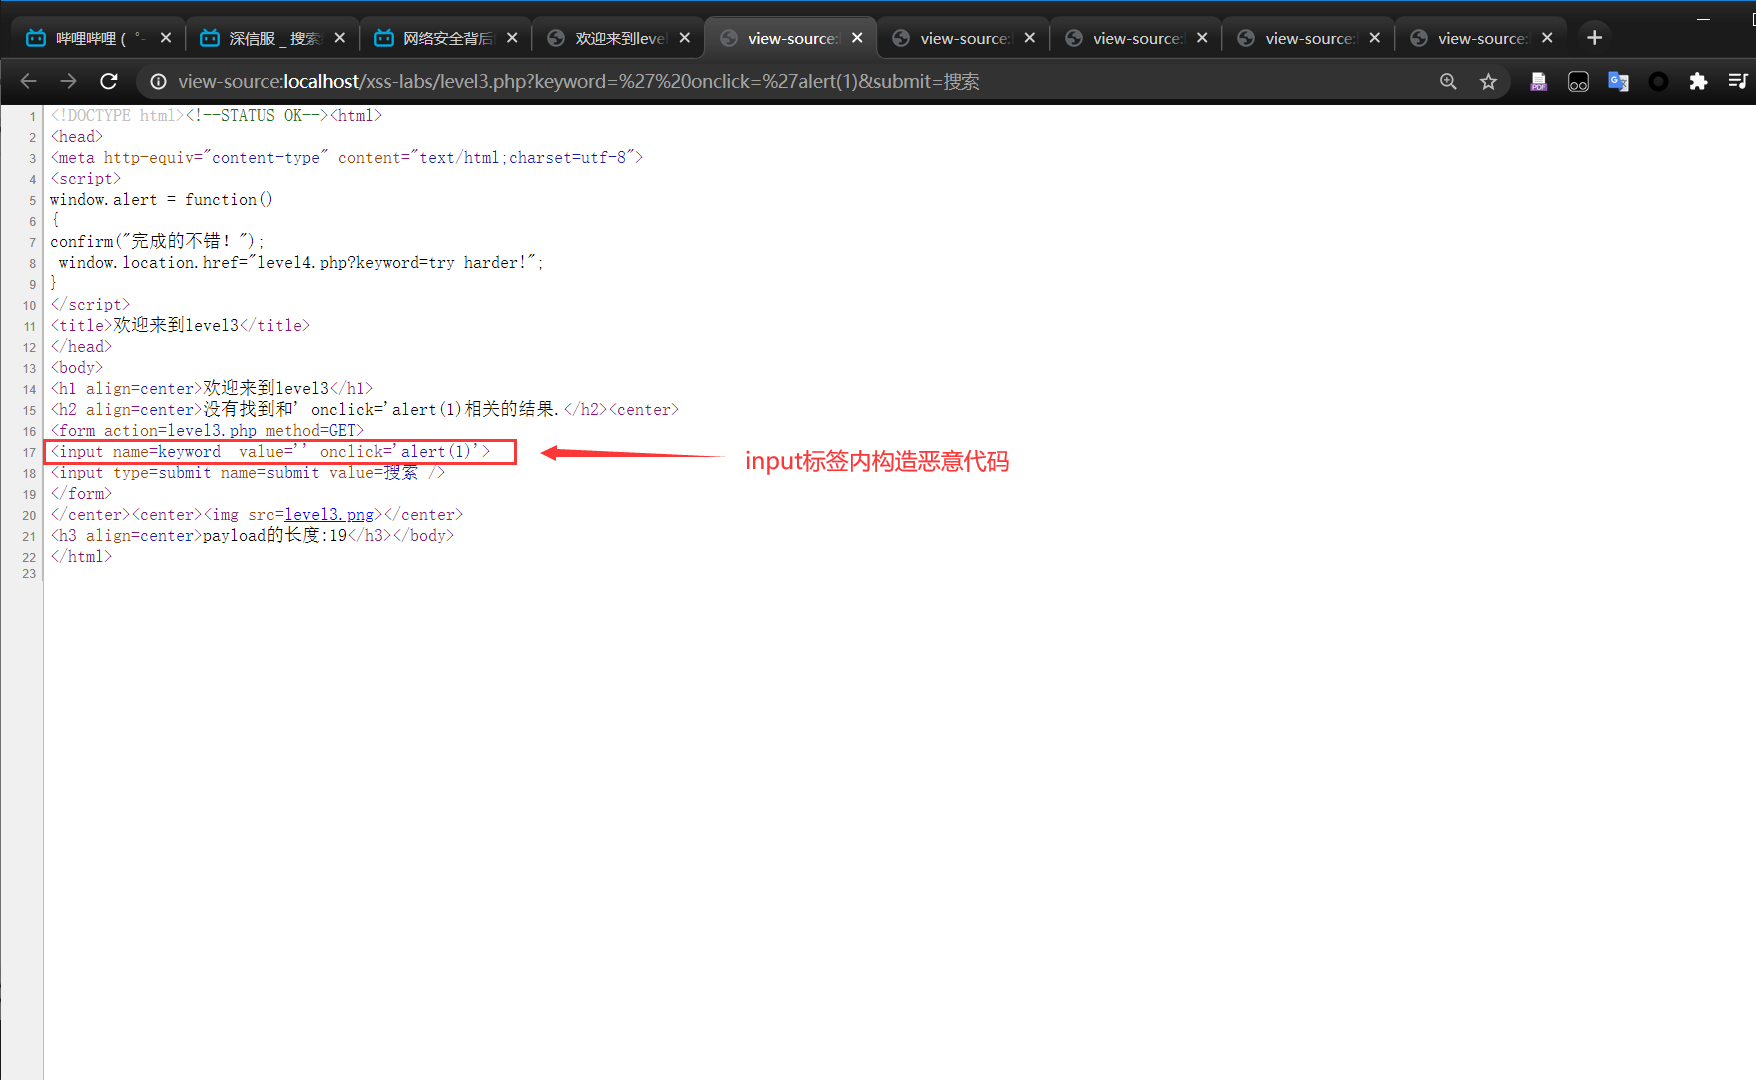Close the active view-source tab
This screenshot has height=1080, width=1756.
point(857,38)
